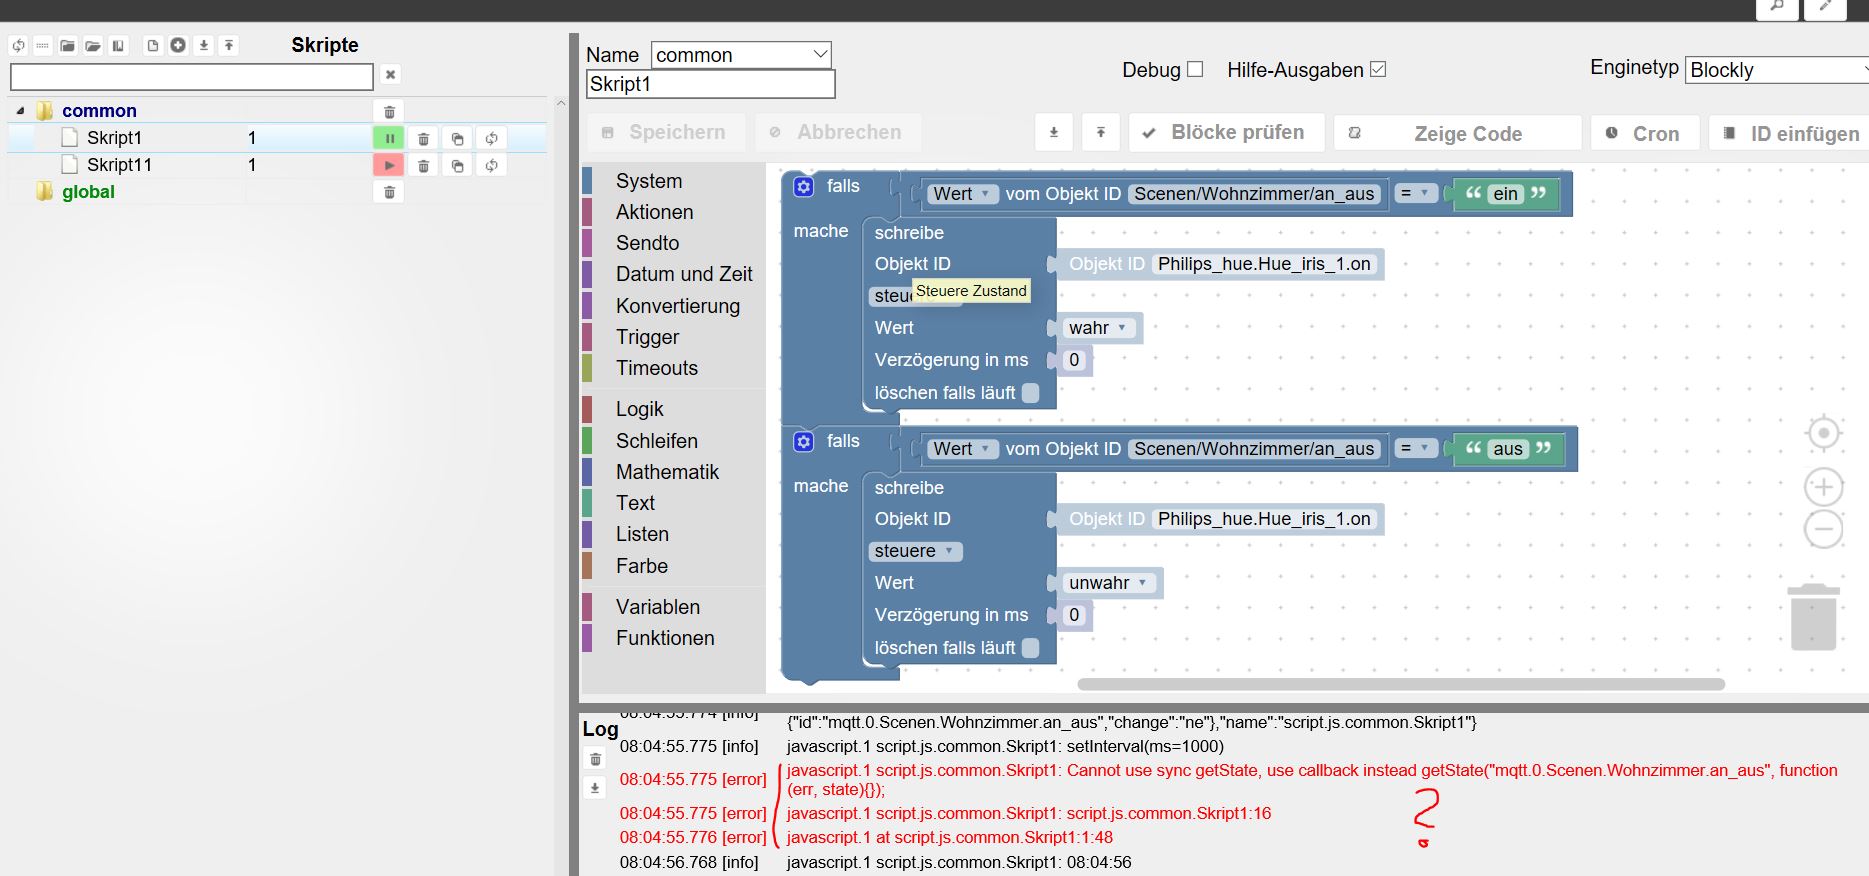
Task: Click the Speichern button
Action: tap(664, 133)
